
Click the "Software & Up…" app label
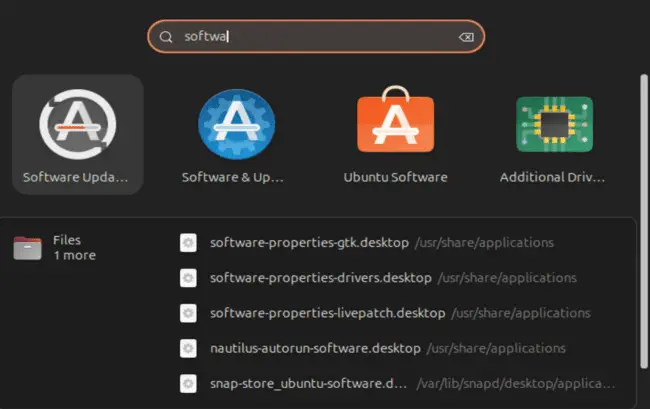pyautogui.click(x=233, y=177)
